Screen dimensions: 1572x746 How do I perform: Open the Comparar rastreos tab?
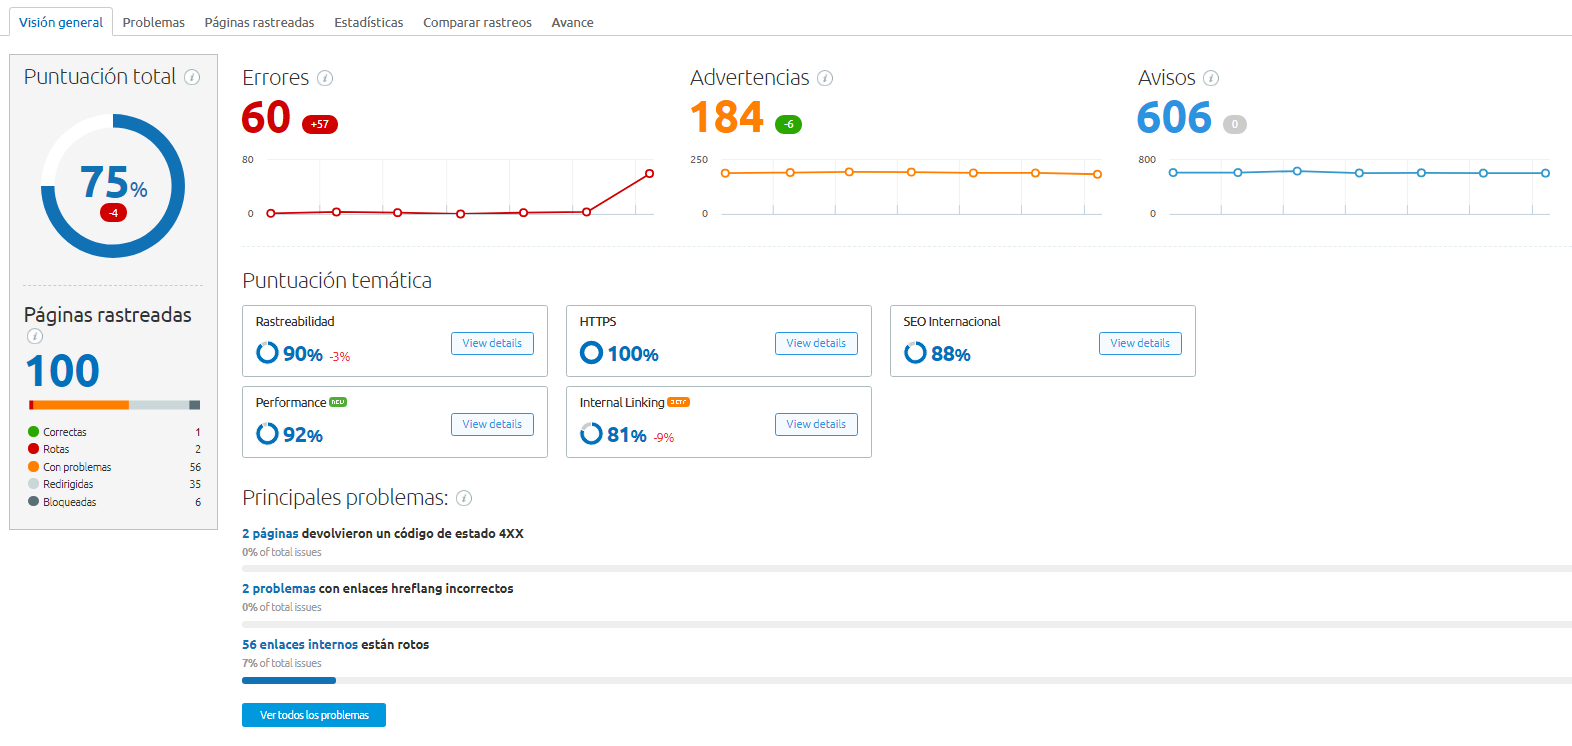click(x=477, y=22)
